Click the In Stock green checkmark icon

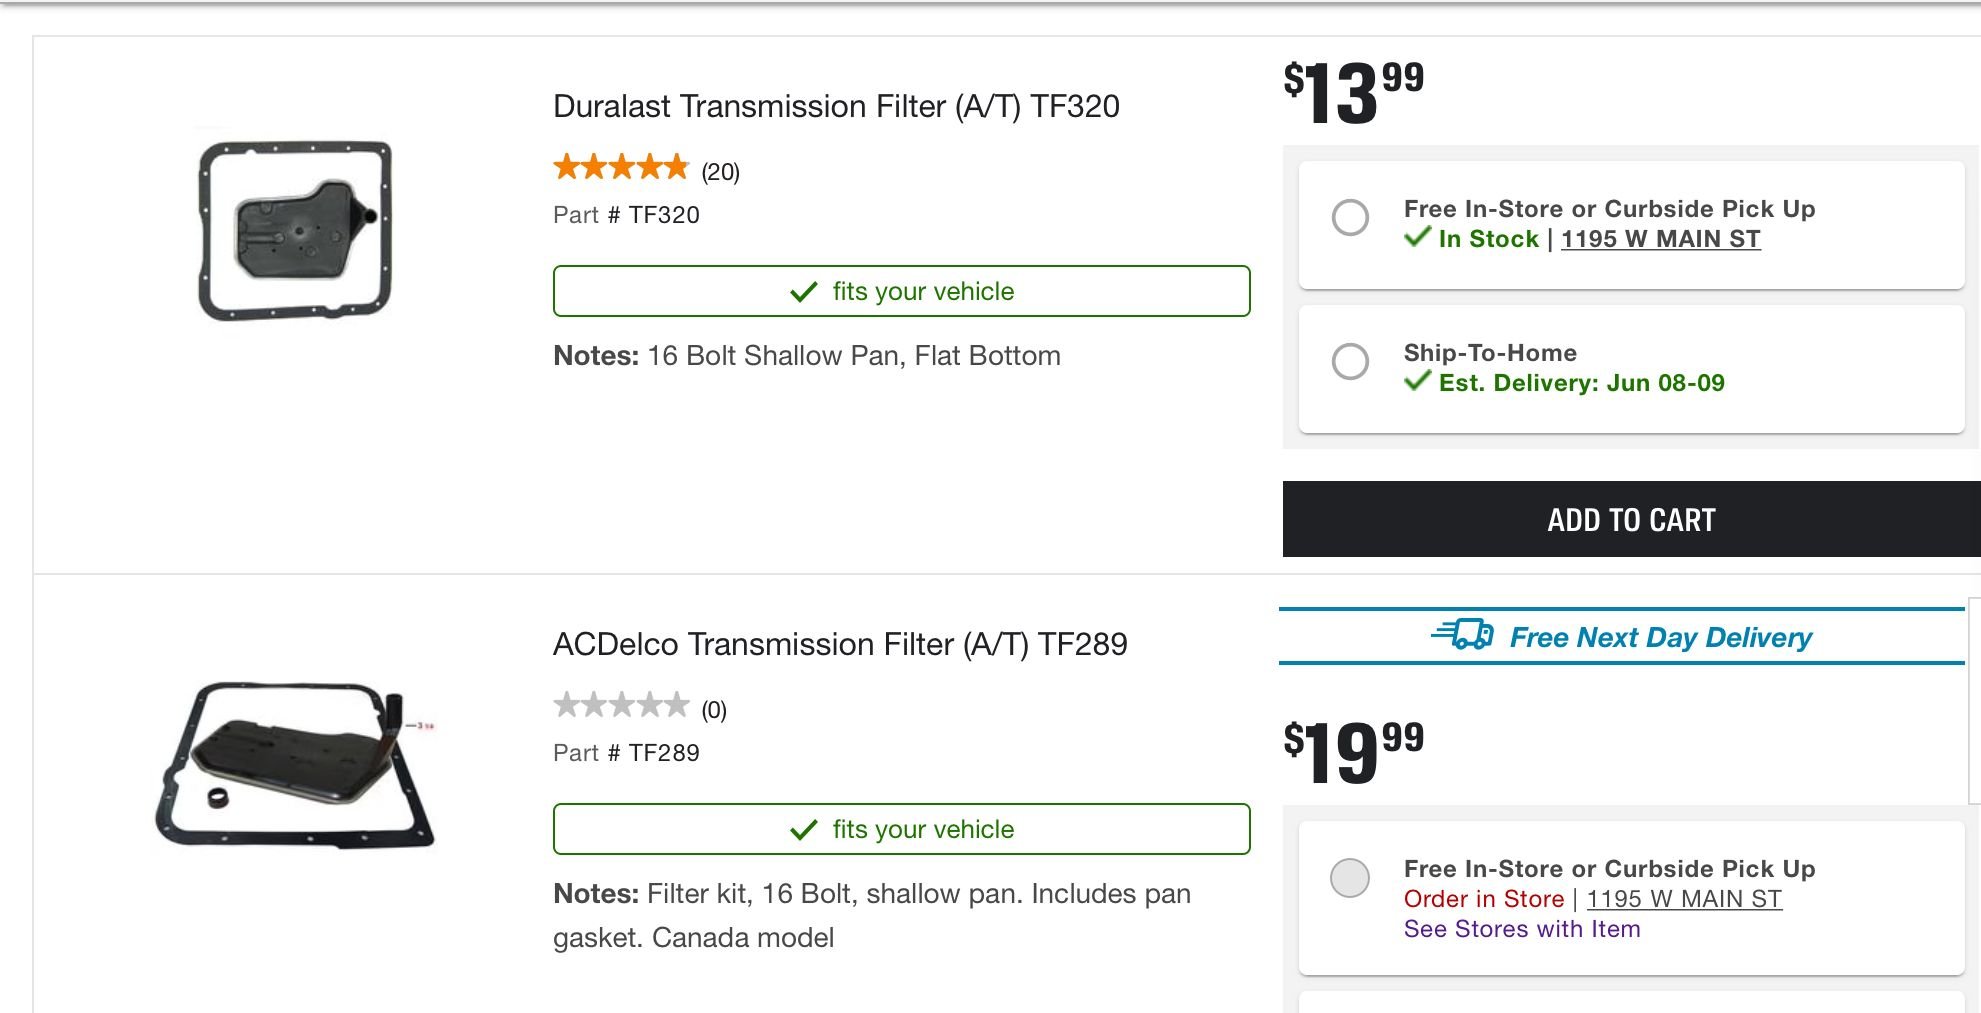tap(1417, 237)
